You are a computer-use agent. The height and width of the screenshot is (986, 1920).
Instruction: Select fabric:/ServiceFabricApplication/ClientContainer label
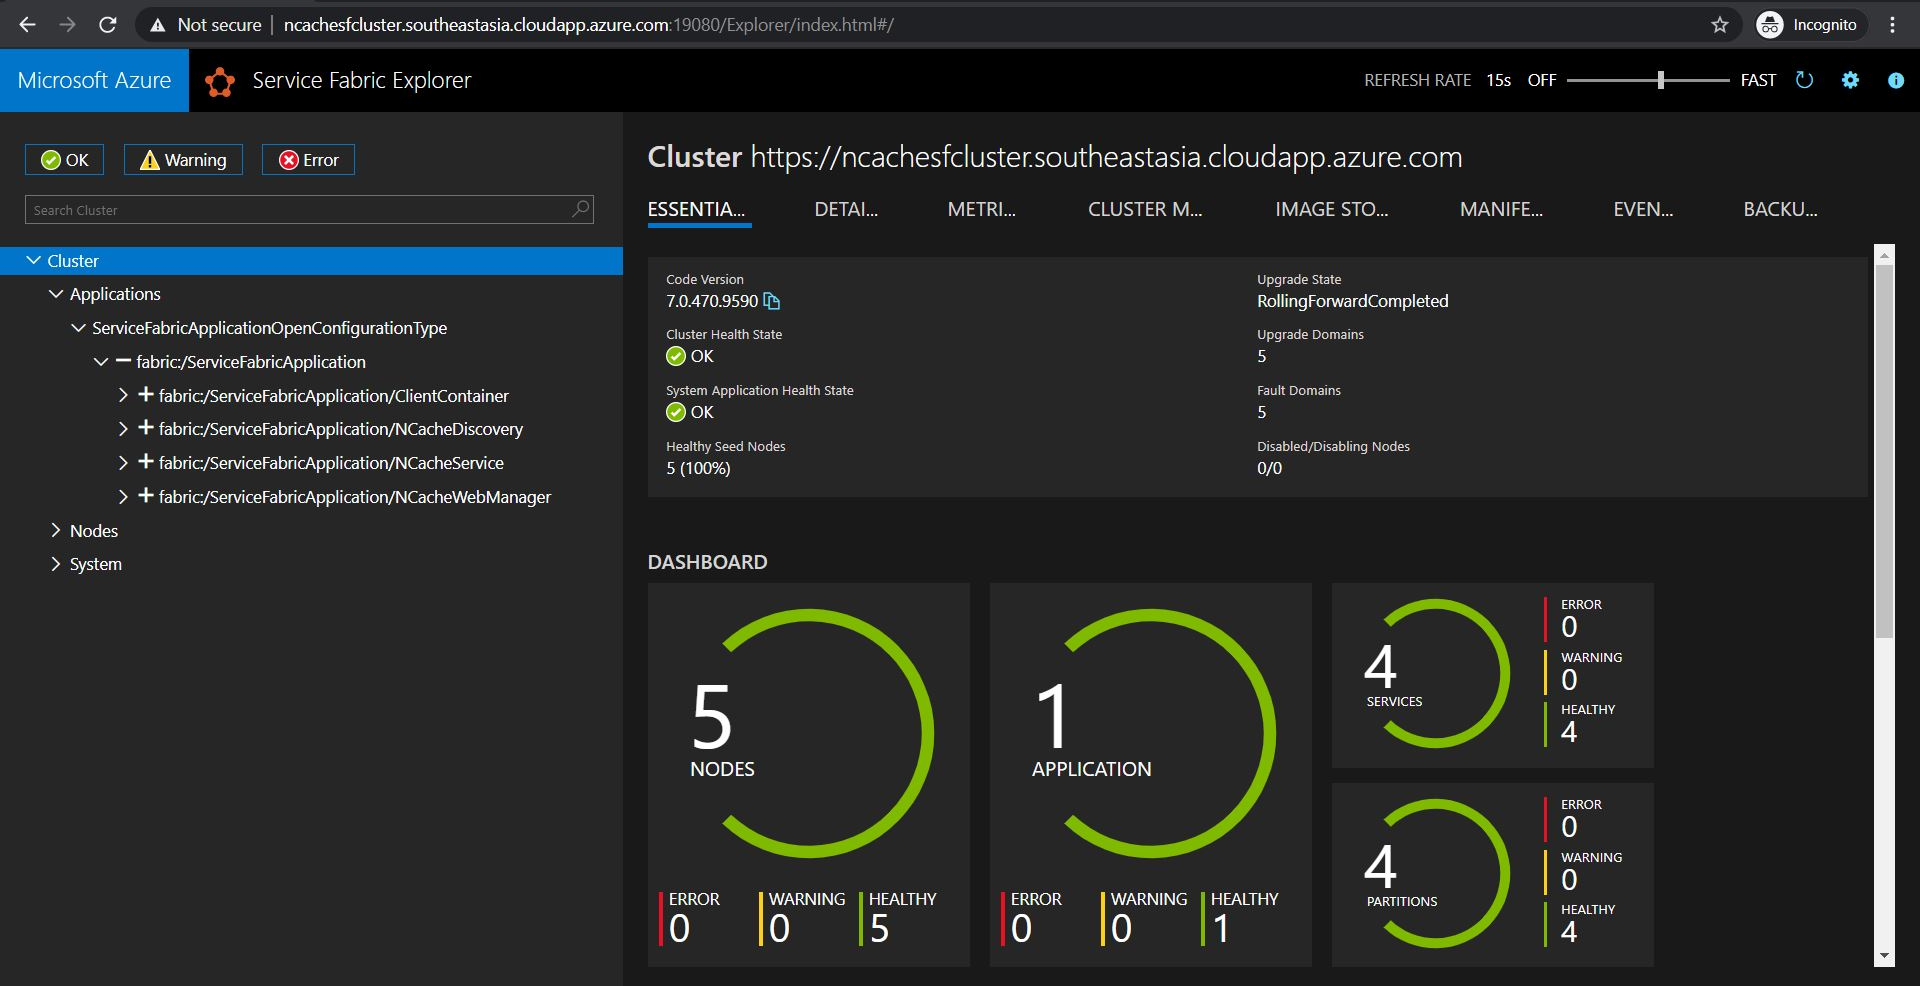tap(334, 396)
